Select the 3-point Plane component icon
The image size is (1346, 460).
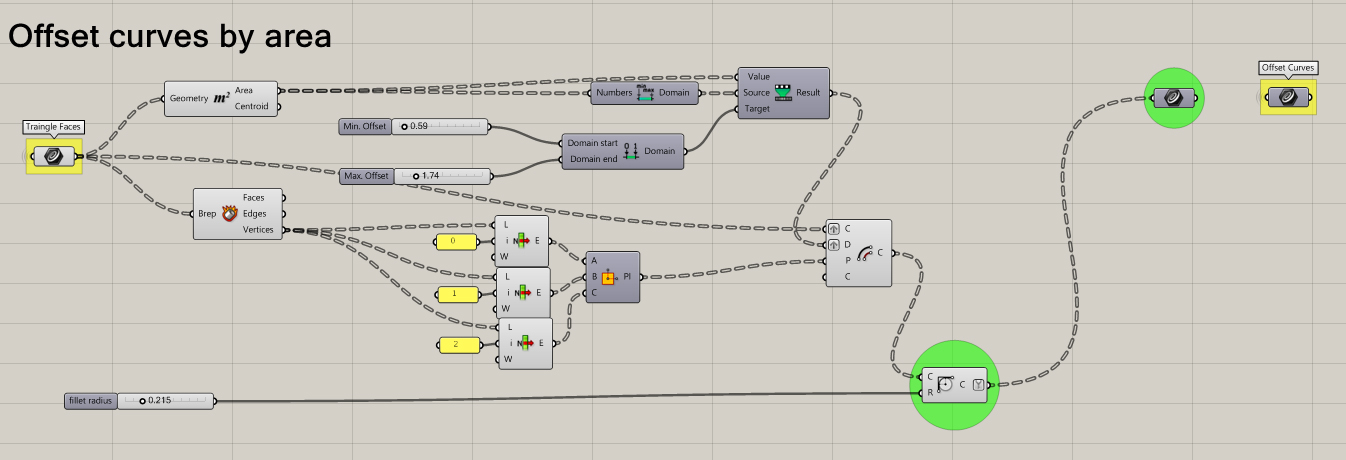607,277
